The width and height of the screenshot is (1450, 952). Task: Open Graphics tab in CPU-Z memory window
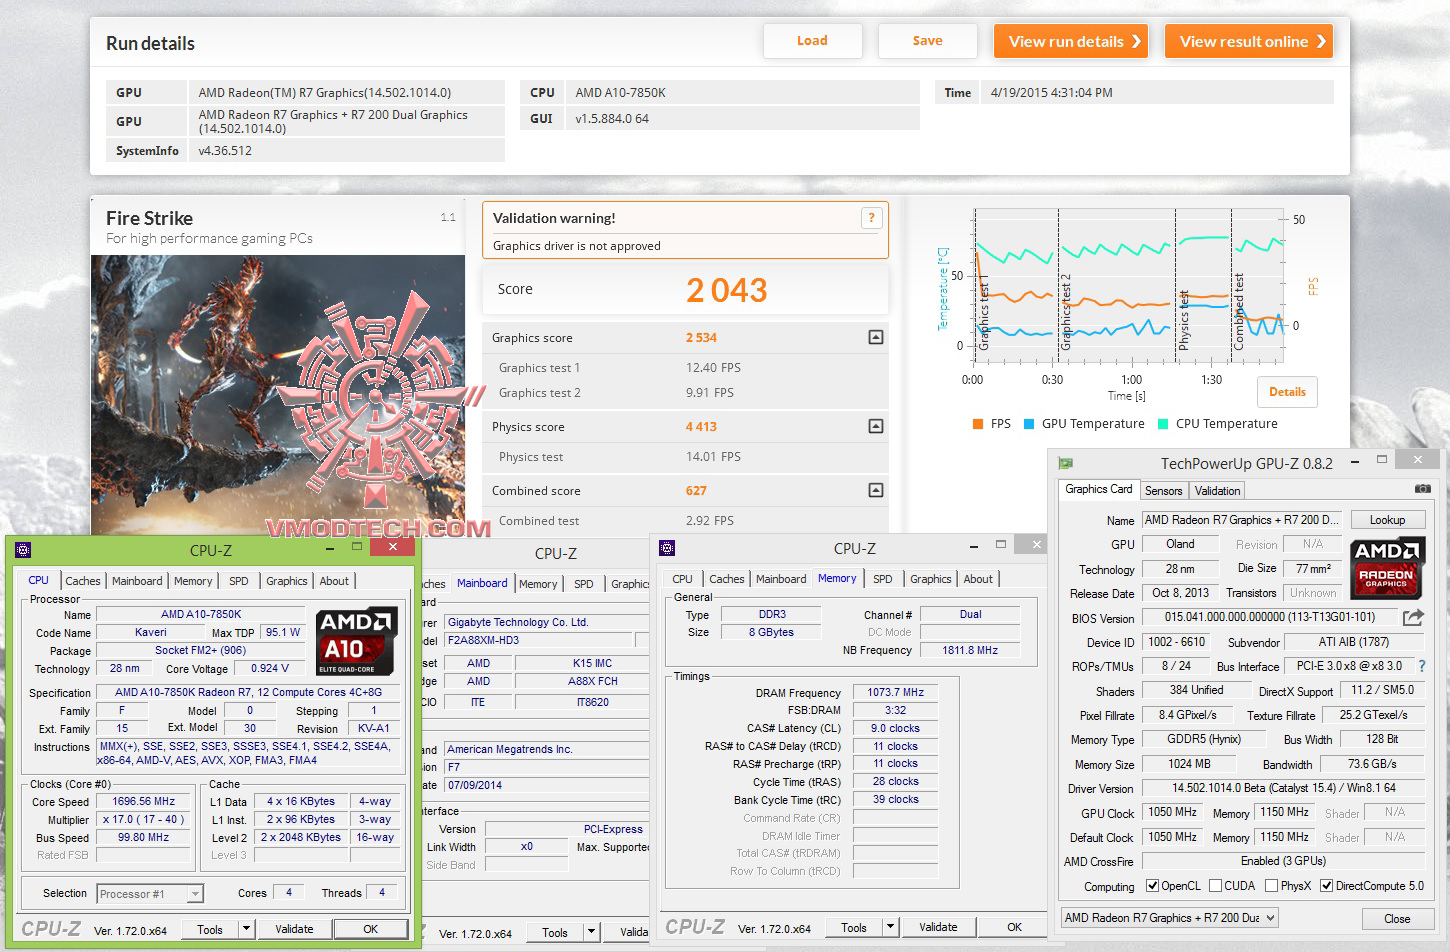coord(930,579)
